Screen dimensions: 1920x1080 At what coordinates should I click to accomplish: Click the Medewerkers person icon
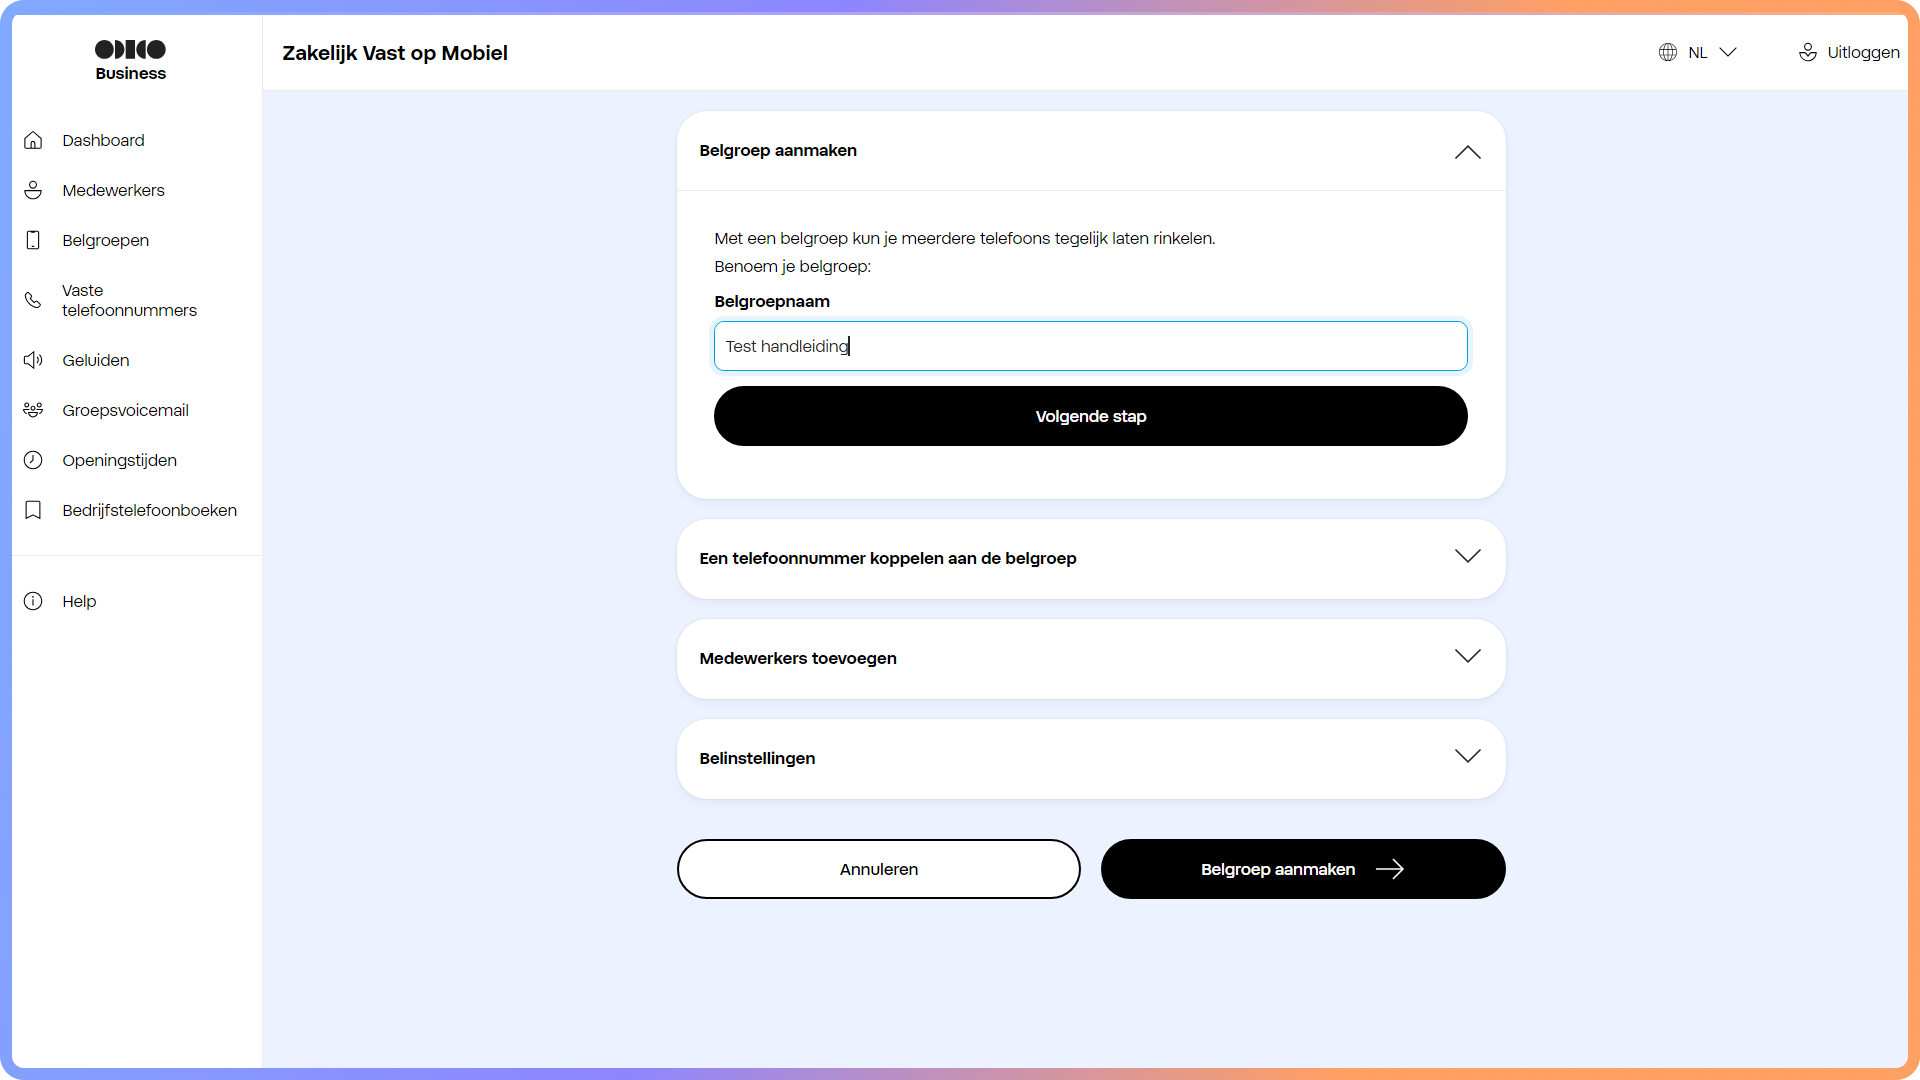(33, 190)
